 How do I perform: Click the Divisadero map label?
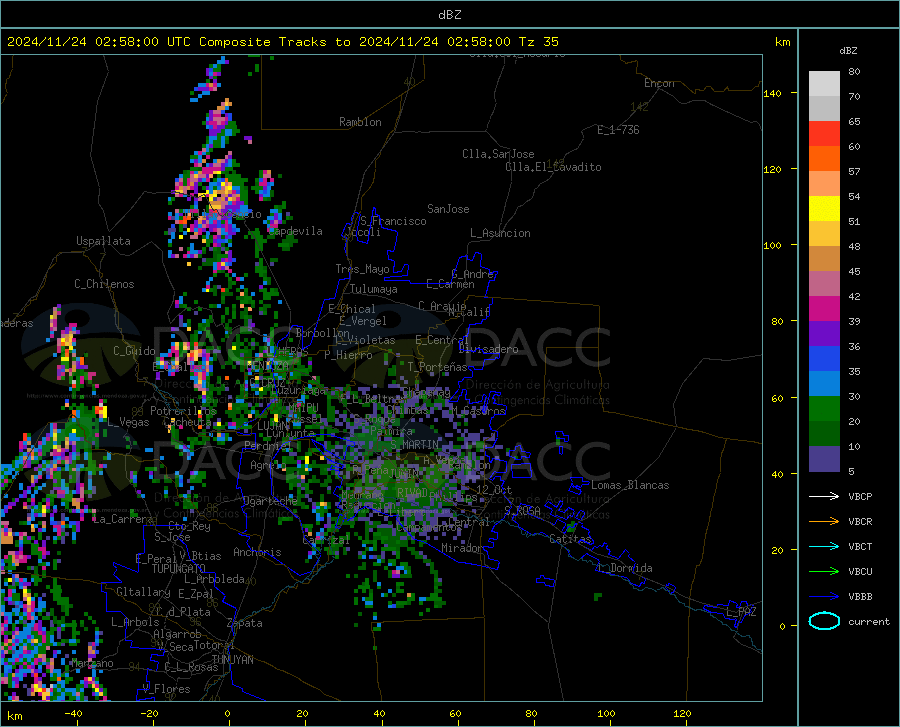pos(488,349)
